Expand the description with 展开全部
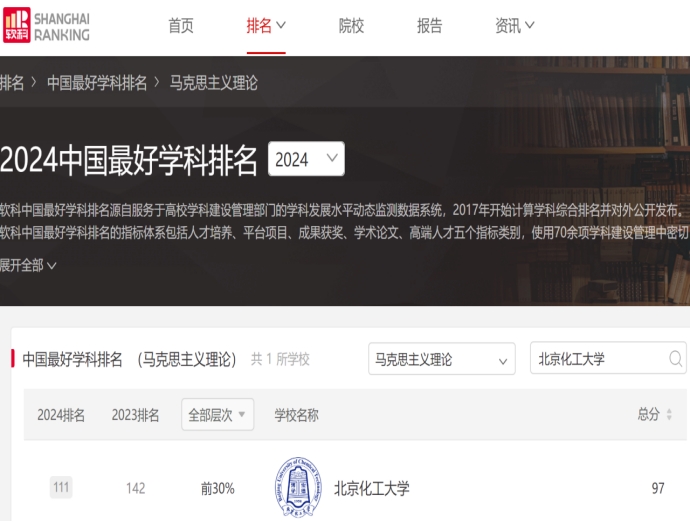This screenshot has width=690, height=522. click(x=28, y=265)
